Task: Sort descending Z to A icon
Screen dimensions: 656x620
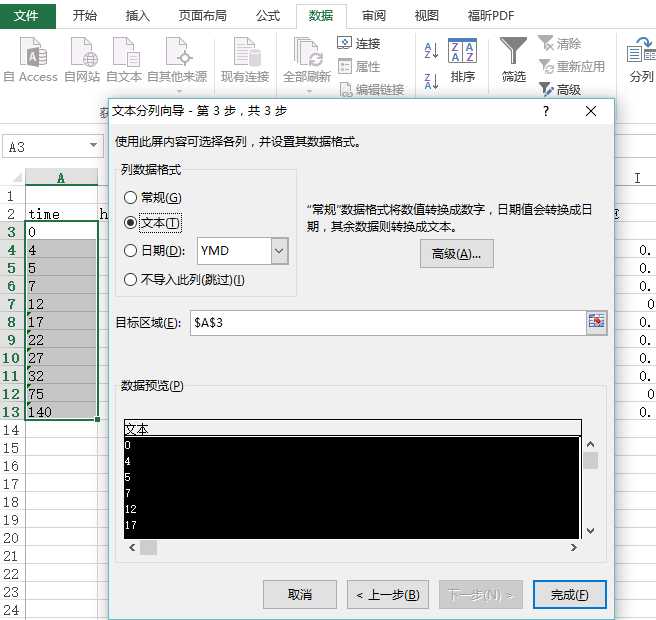Action: [x=431, y=81]
